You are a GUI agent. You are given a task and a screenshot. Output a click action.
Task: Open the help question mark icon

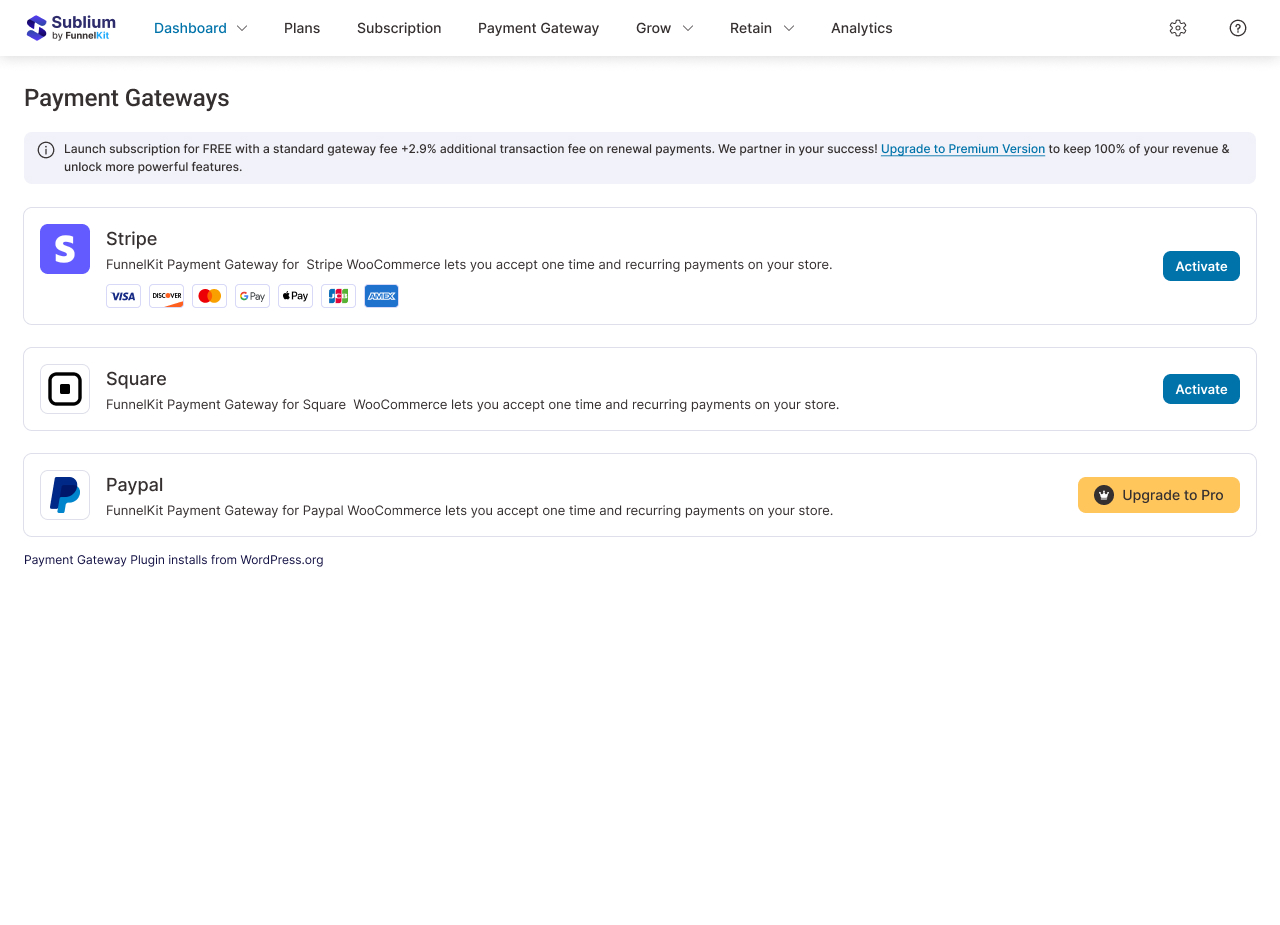[x=1238, y=28]
